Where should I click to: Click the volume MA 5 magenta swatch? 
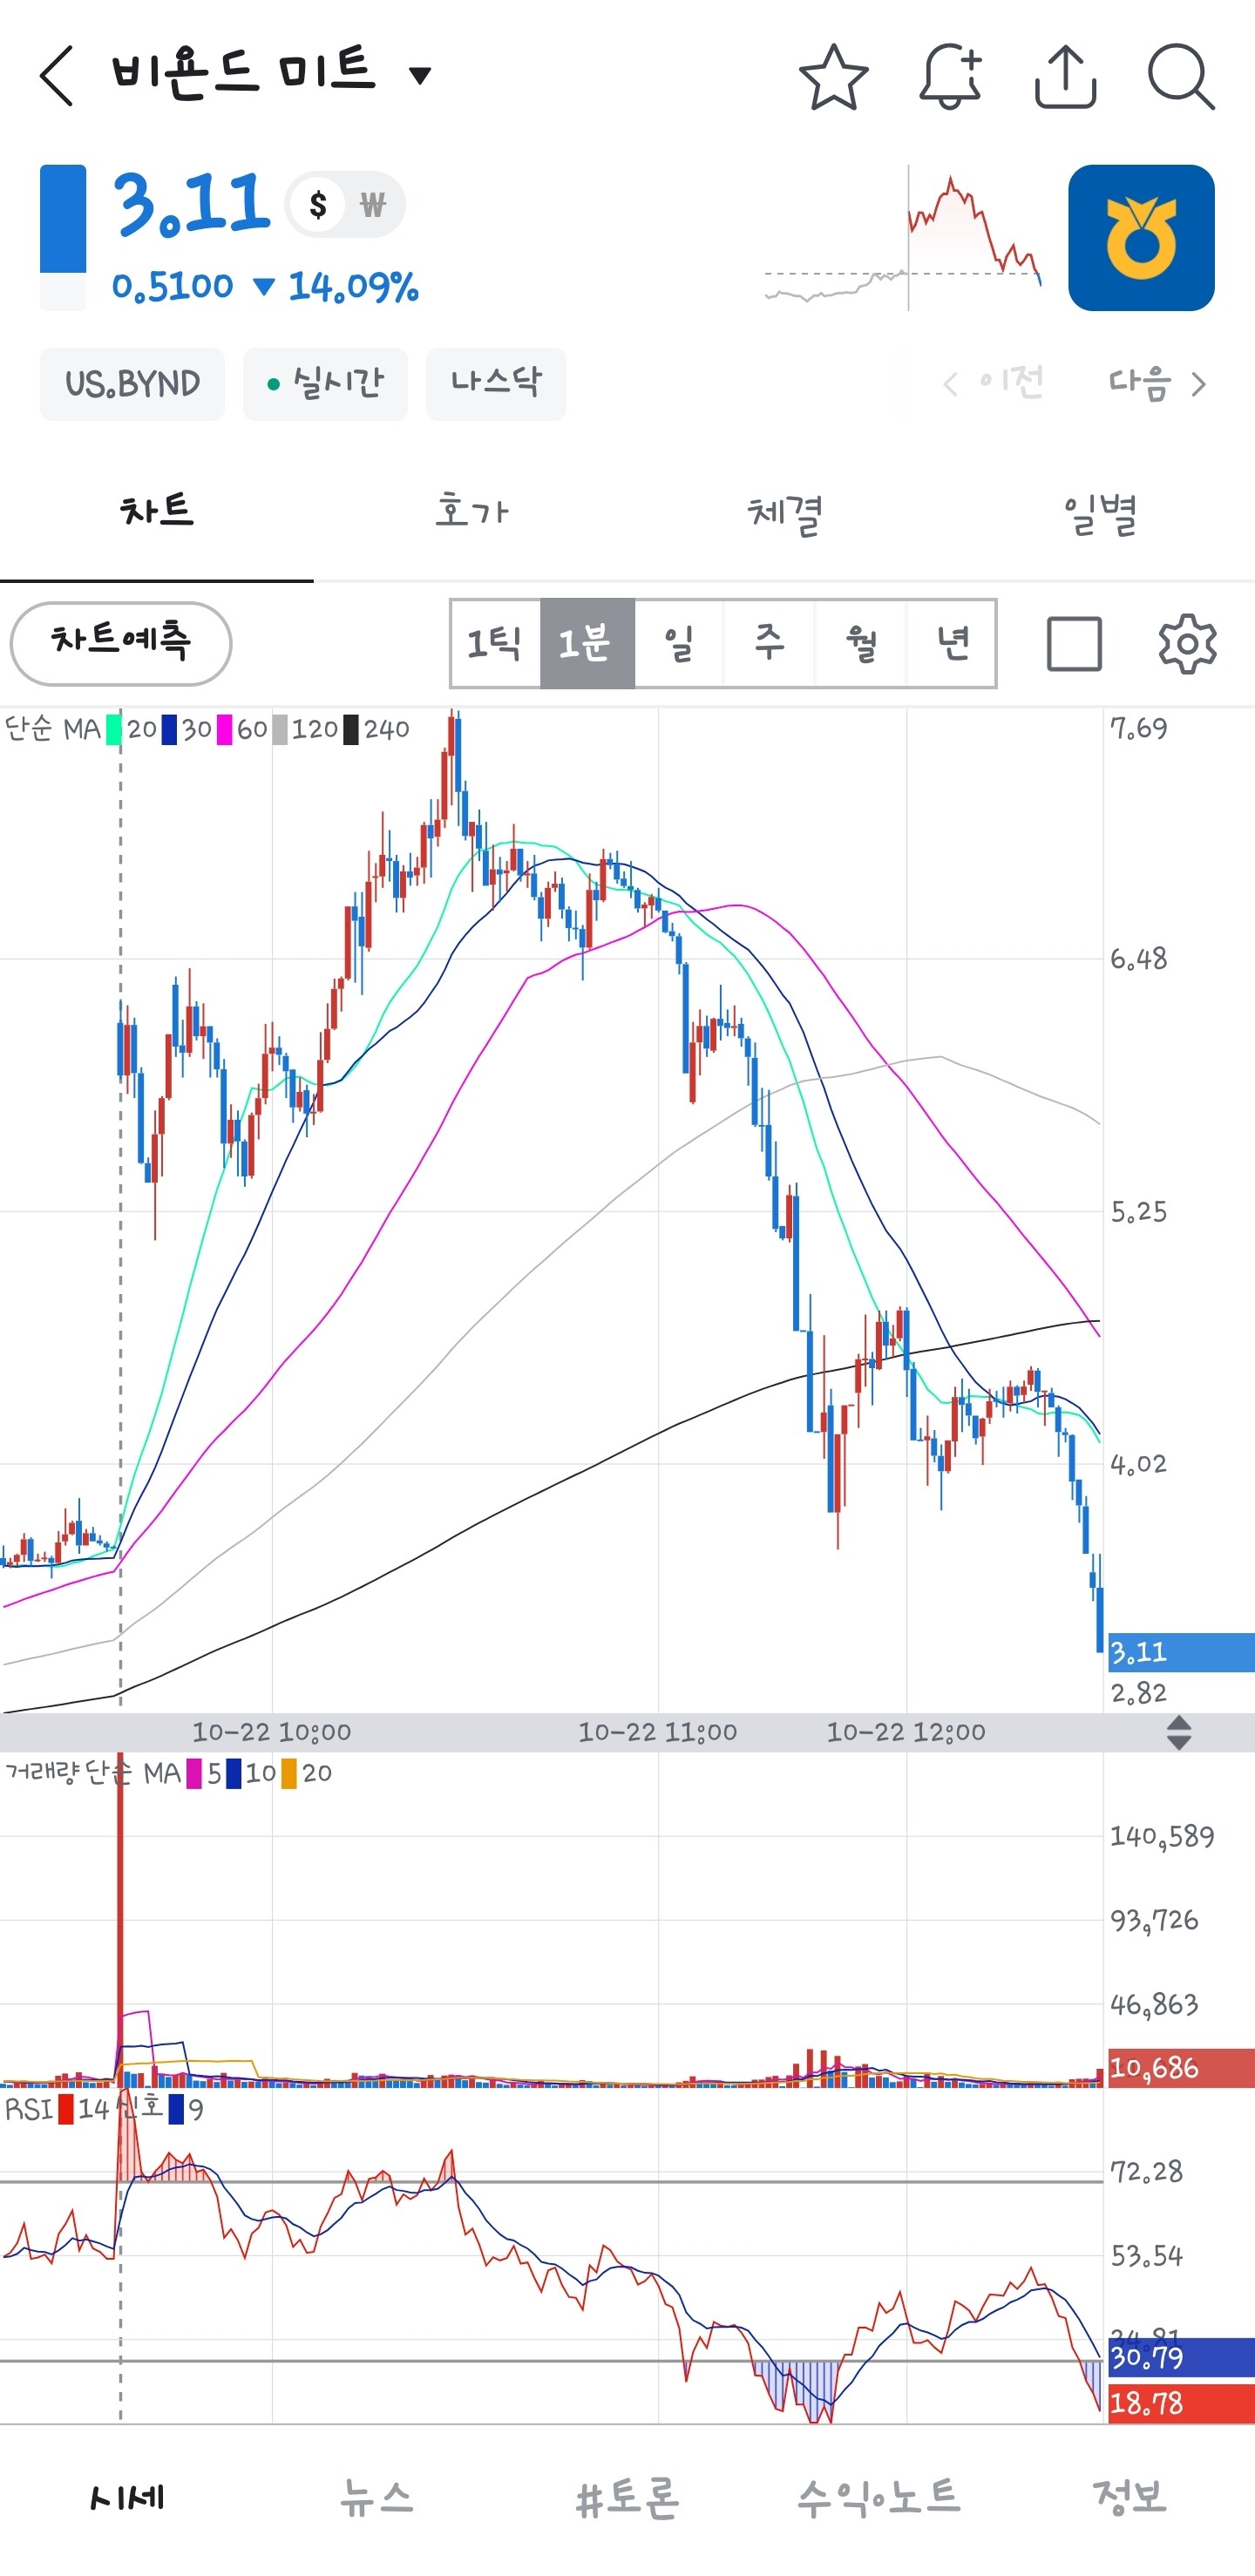point(194,1773)
